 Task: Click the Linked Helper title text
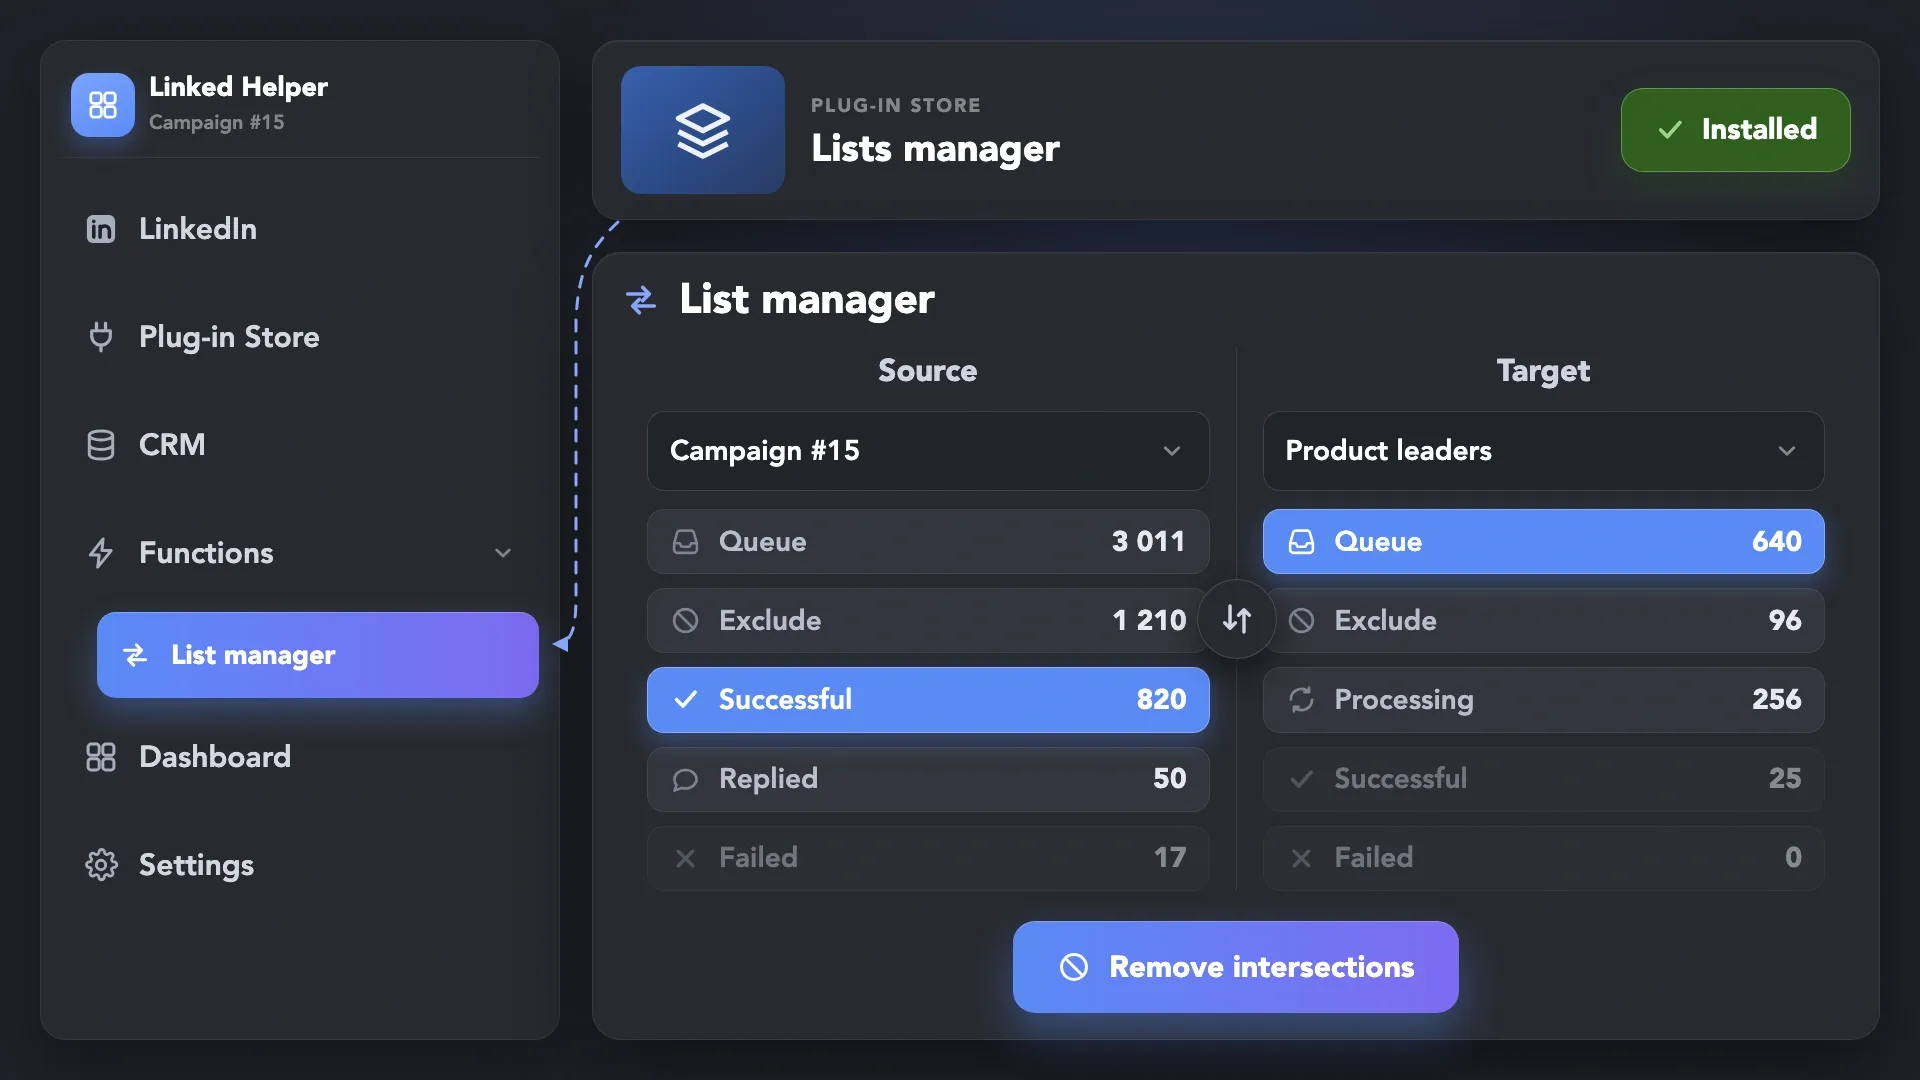coord(238,87)
